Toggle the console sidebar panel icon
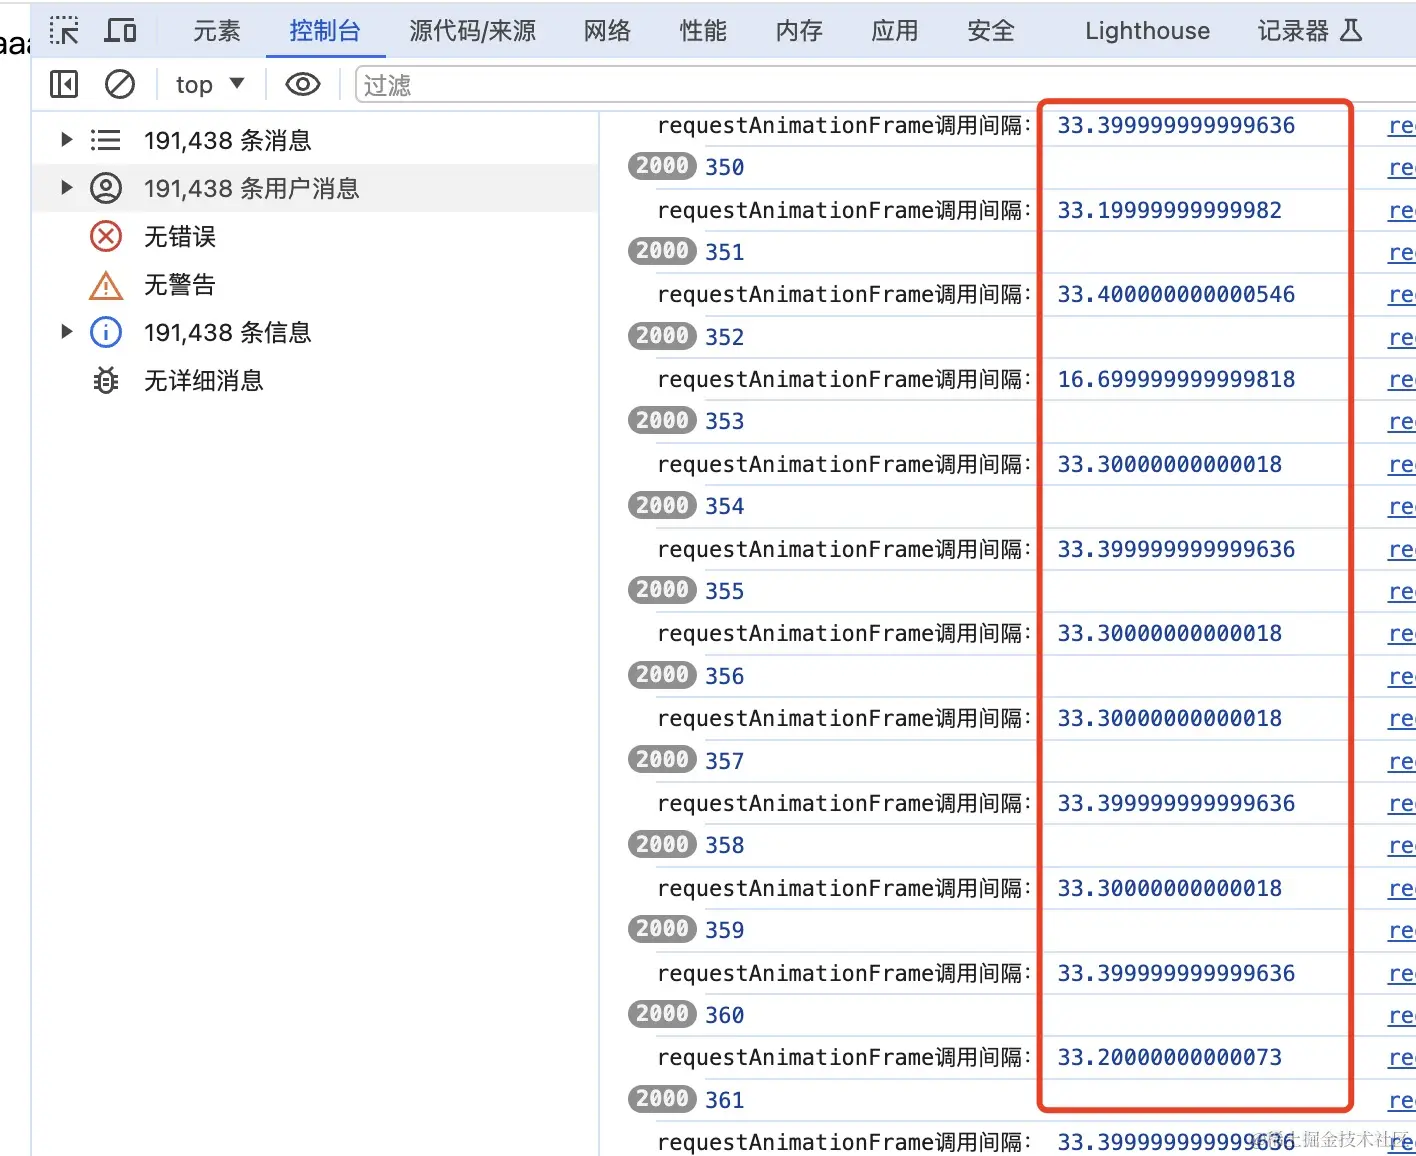The image size is (1416, 1156). 64,85
